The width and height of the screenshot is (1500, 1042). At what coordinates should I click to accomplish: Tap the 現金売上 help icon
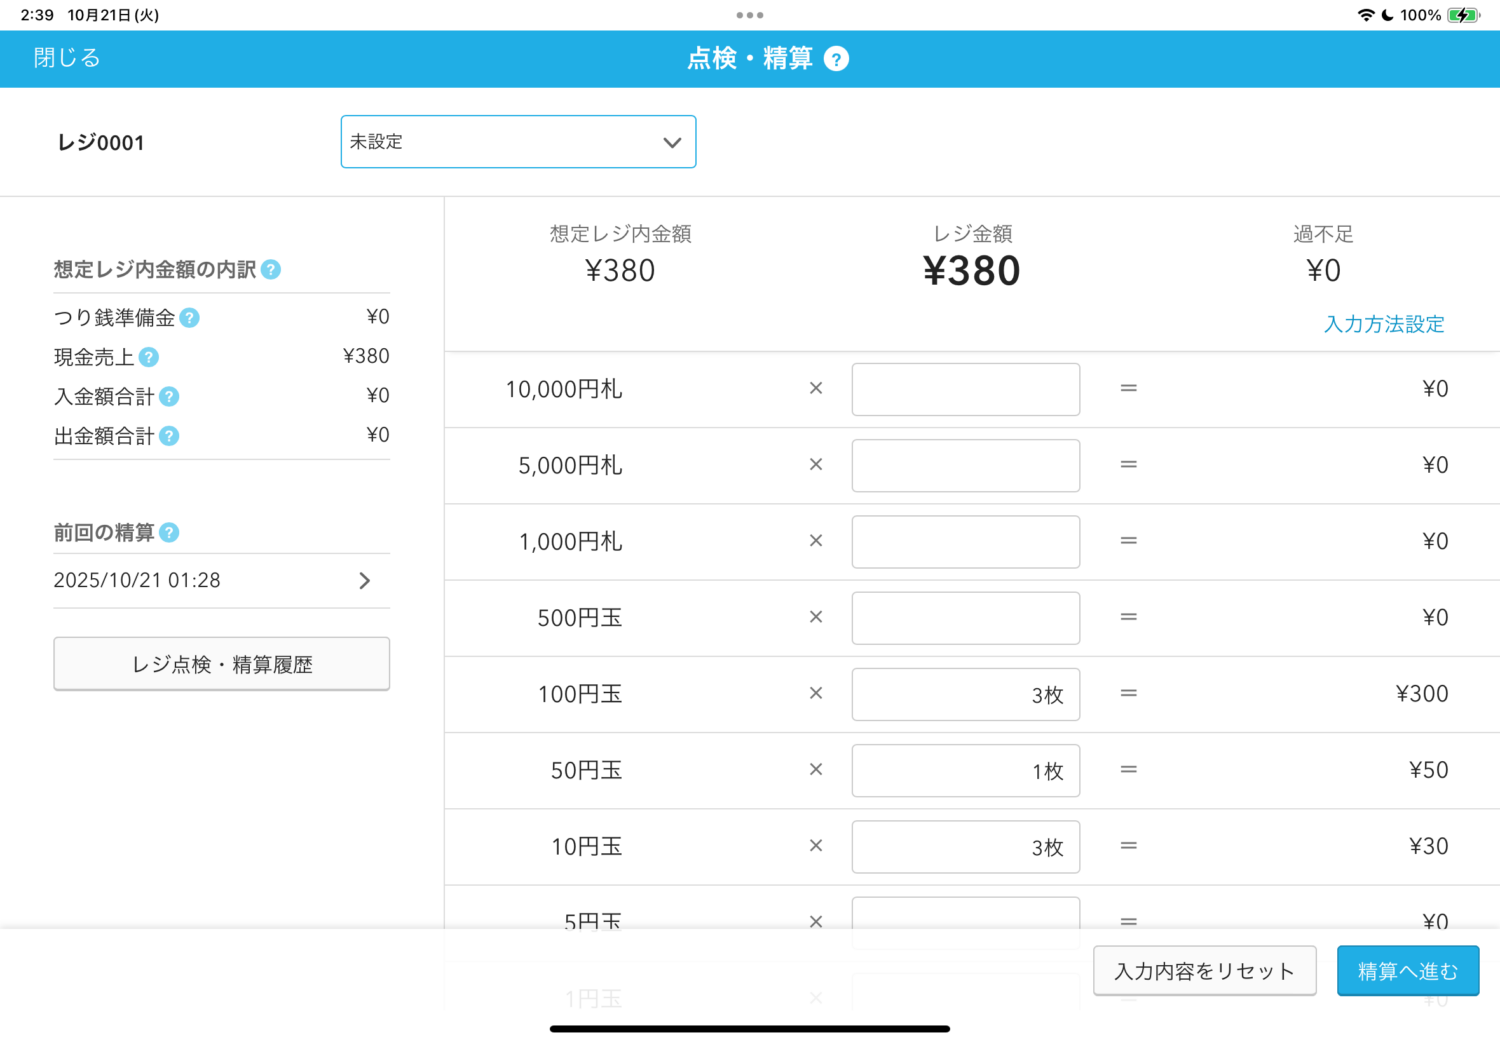pyautogui.click(x=149, y=357)
